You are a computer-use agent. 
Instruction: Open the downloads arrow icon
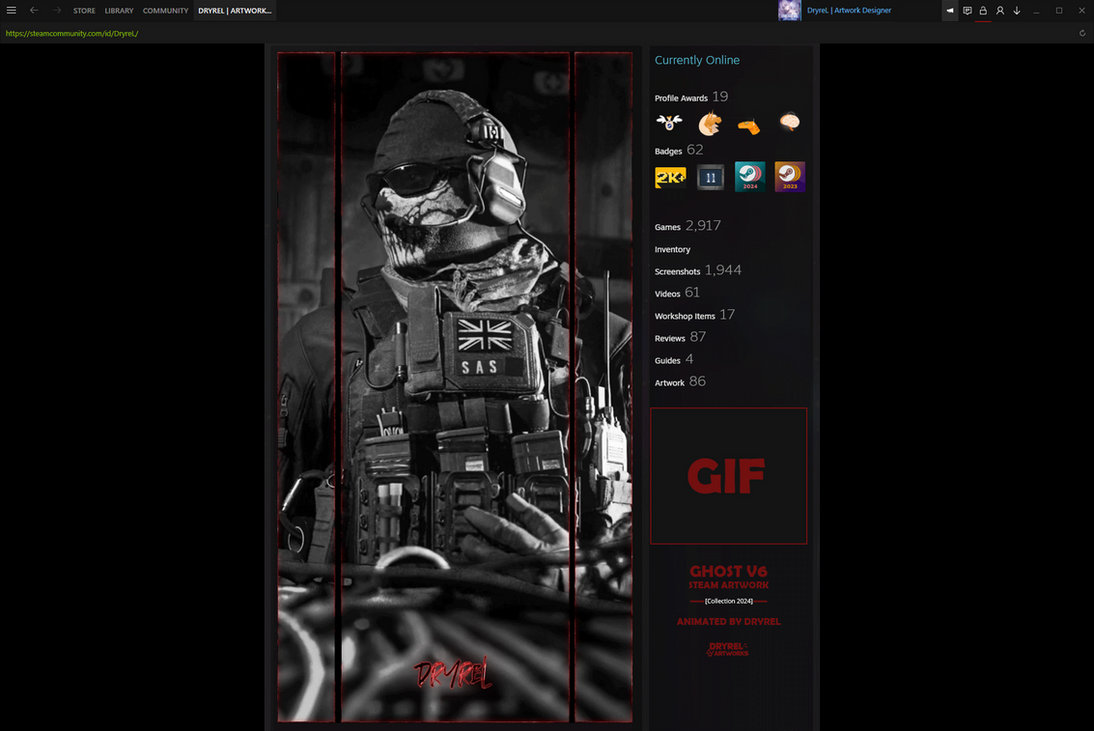(1017, 10)
